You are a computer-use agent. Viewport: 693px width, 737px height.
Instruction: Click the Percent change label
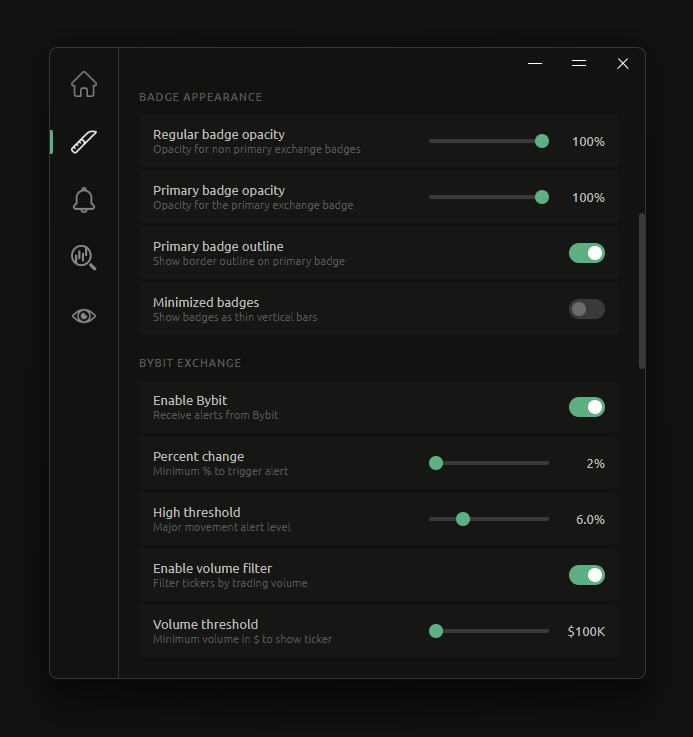pos(198,456)
